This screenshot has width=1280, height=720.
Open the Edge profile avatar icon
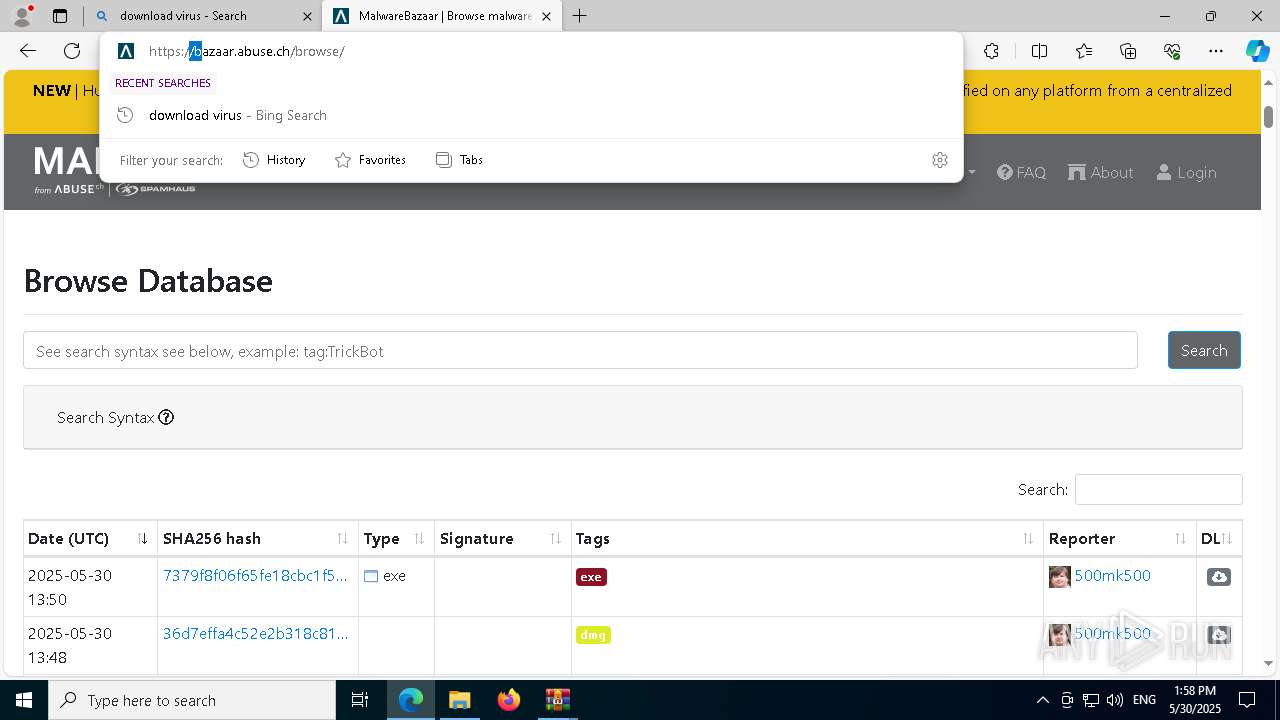[x=22, y=15]
